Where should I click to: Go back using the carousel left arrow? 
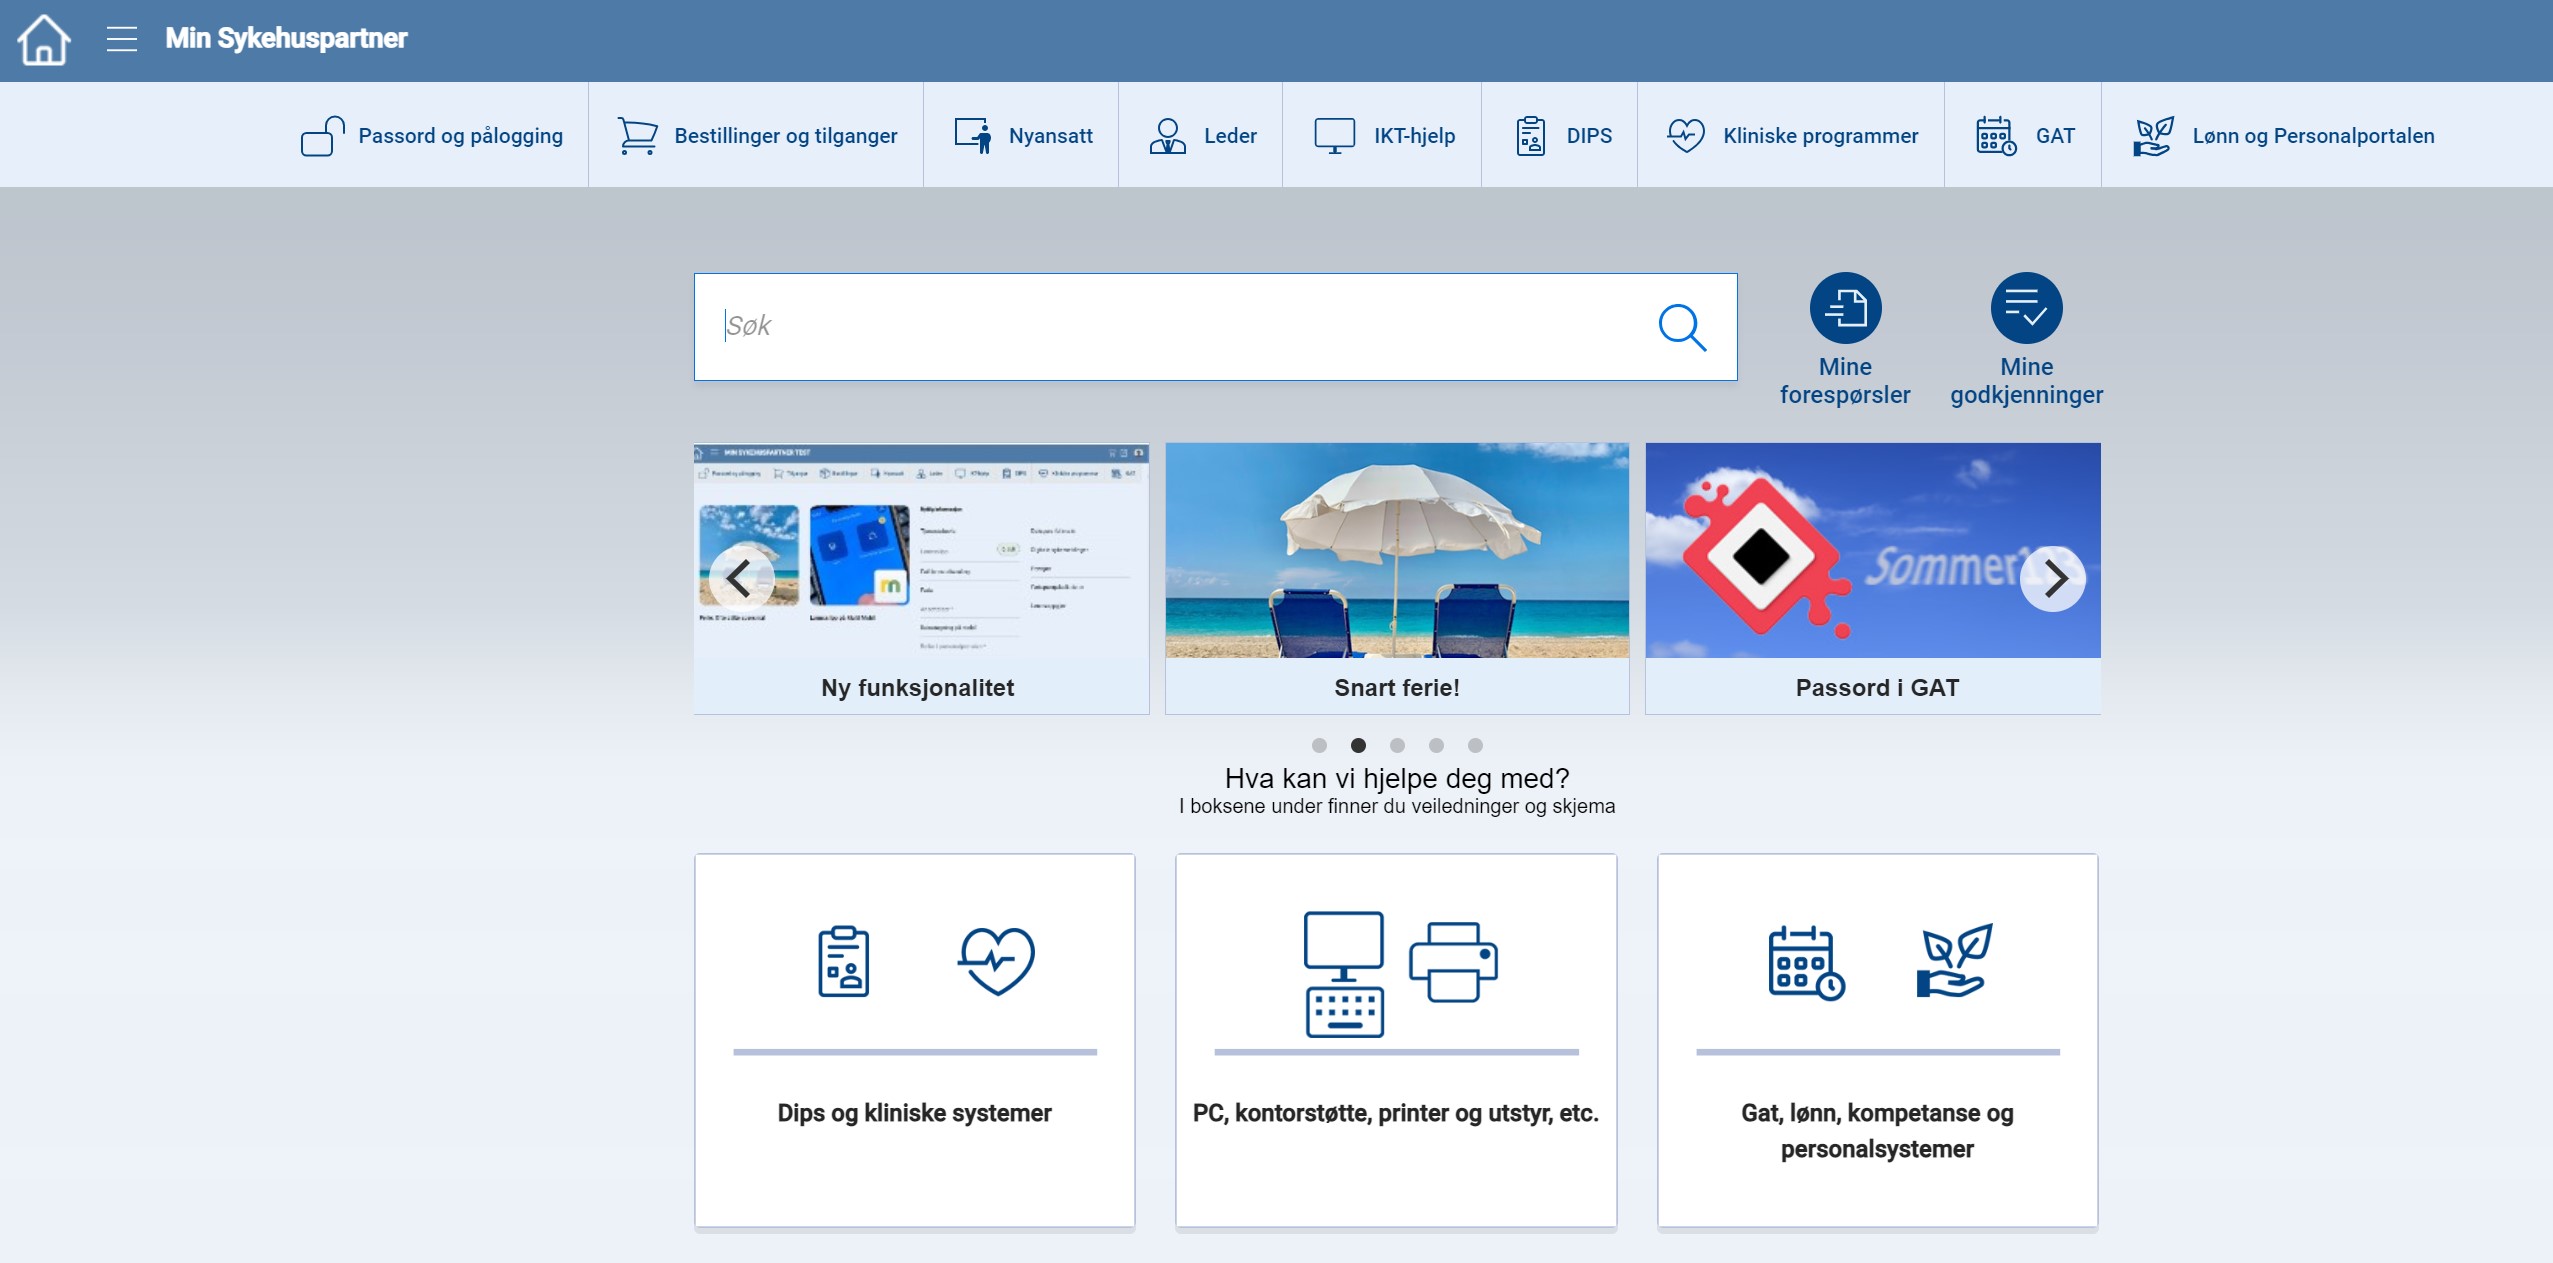tap(741, 578)
